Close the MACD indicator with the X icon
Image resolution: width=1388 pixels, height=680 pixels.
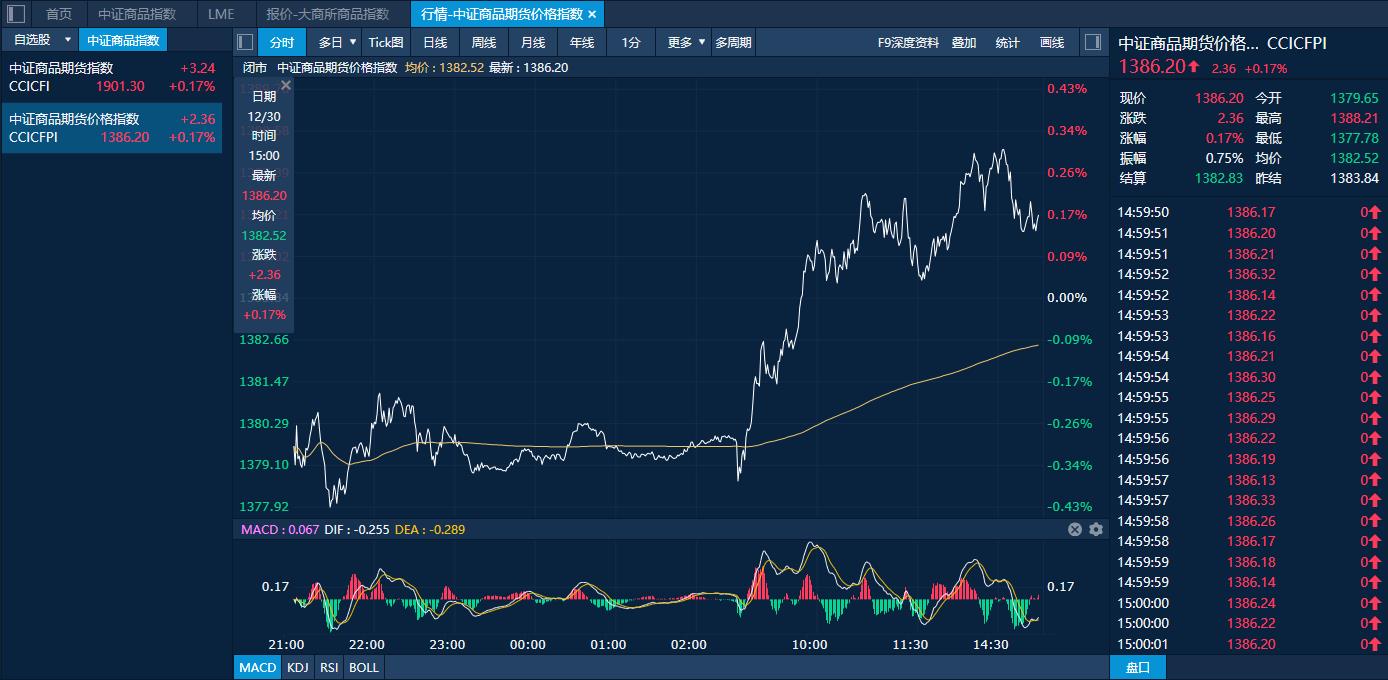tap(1075, 529)
